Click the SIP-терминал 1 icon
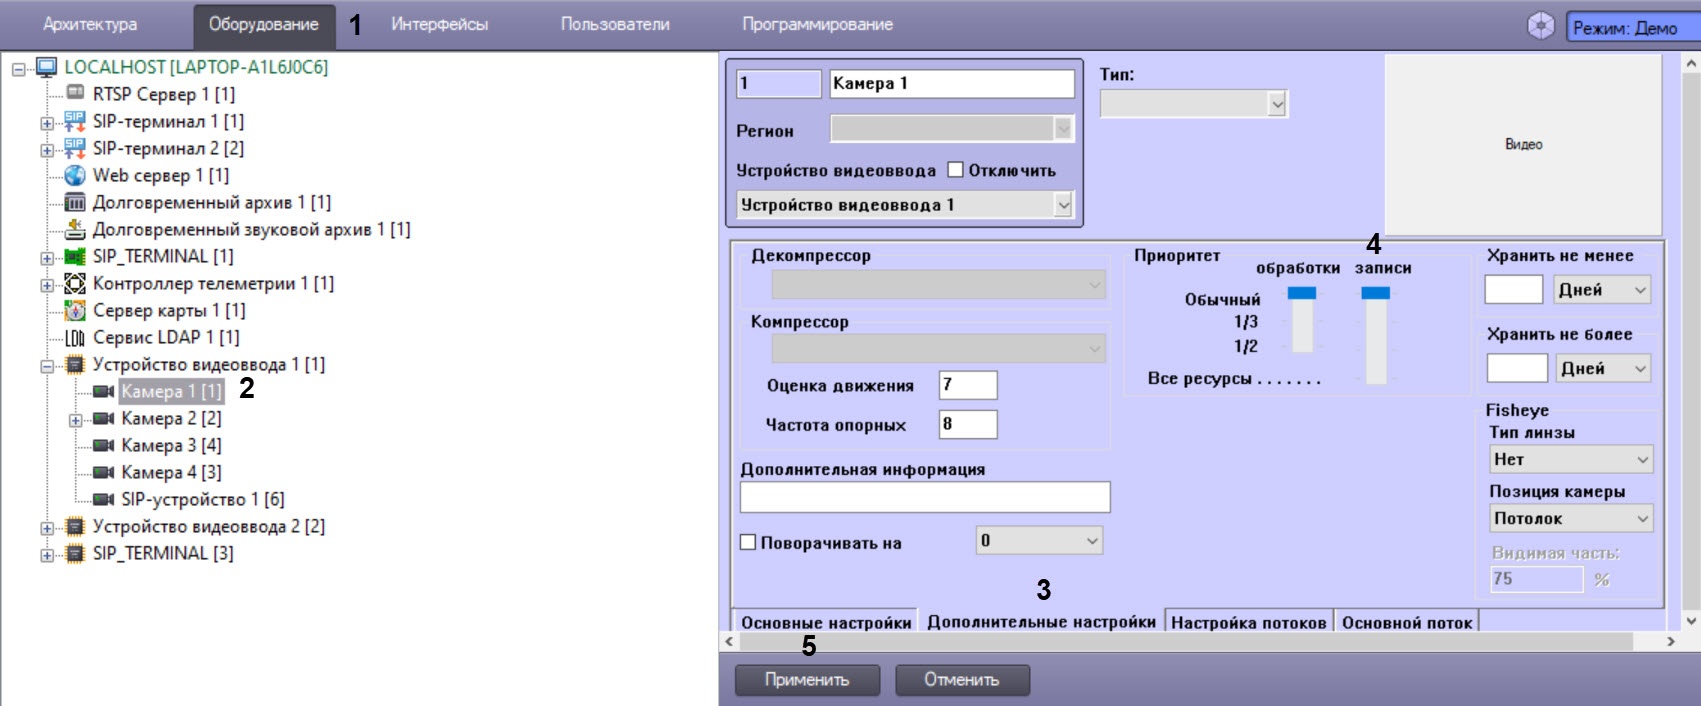1701x706 pixels. click(x=75, y=121)
